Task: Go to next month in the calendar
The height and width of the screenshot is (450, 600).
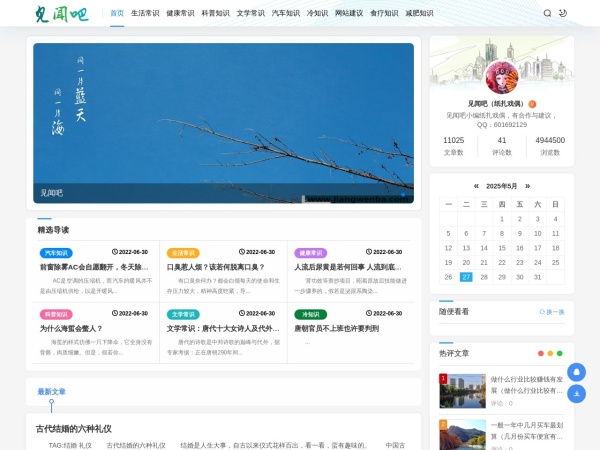Action: pos(527,186)
